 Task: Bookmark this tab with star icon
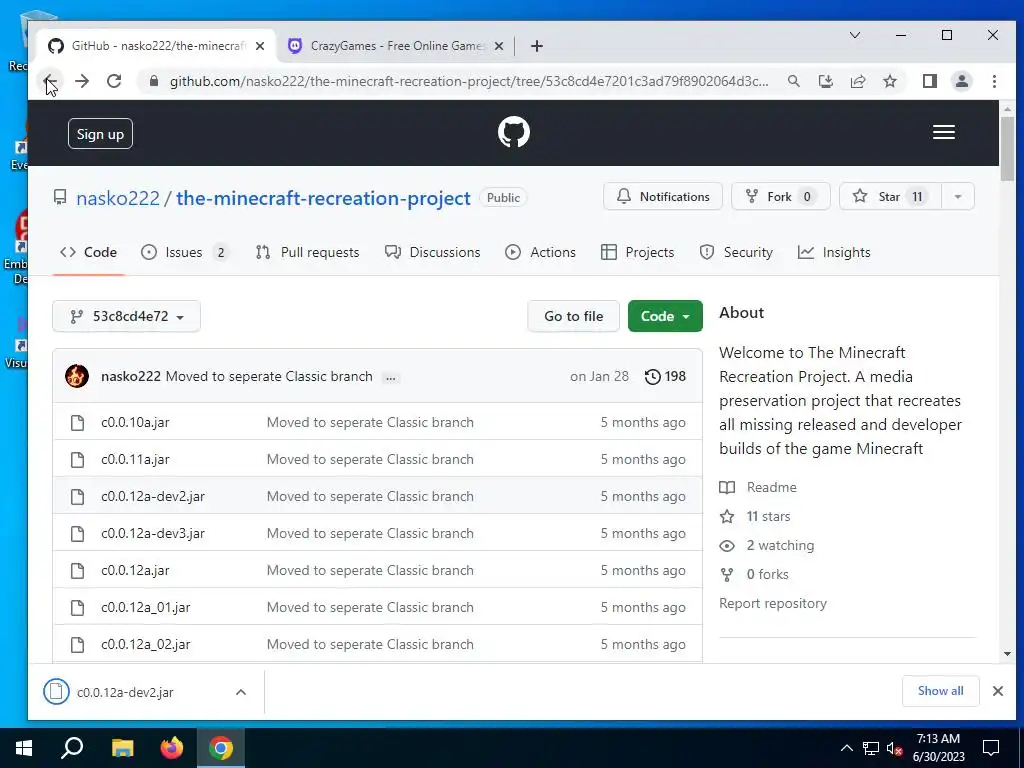point(889,81)
